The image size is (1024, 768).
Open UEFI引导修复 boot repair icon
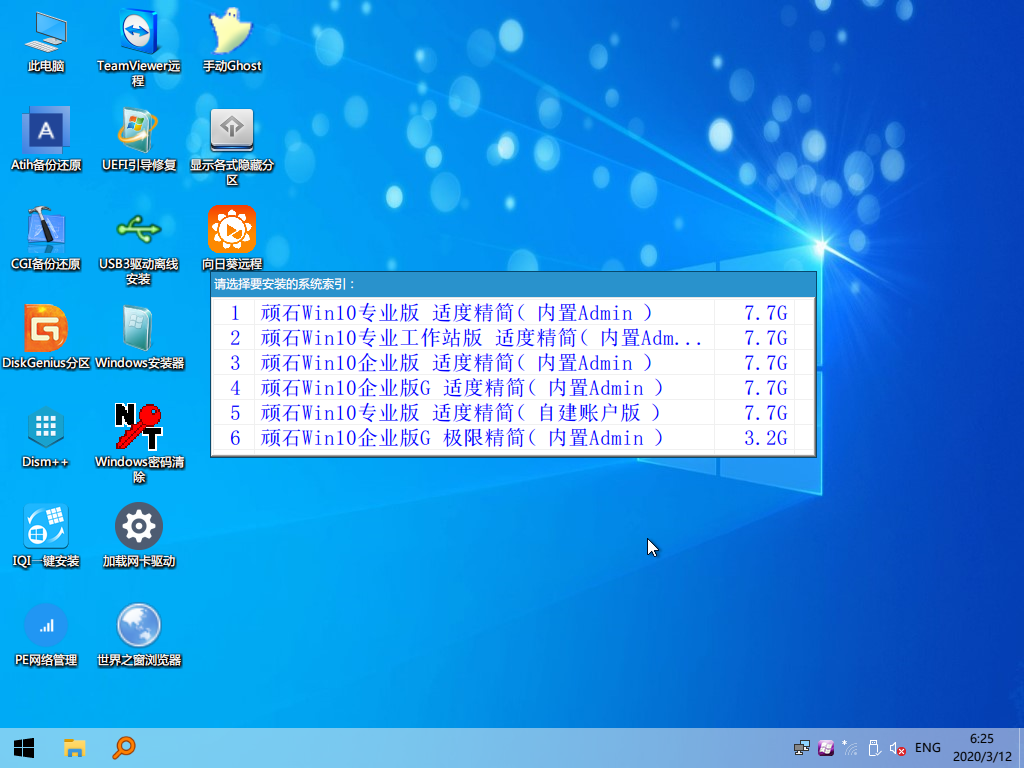pyautogui.click(x=138, y=131)
